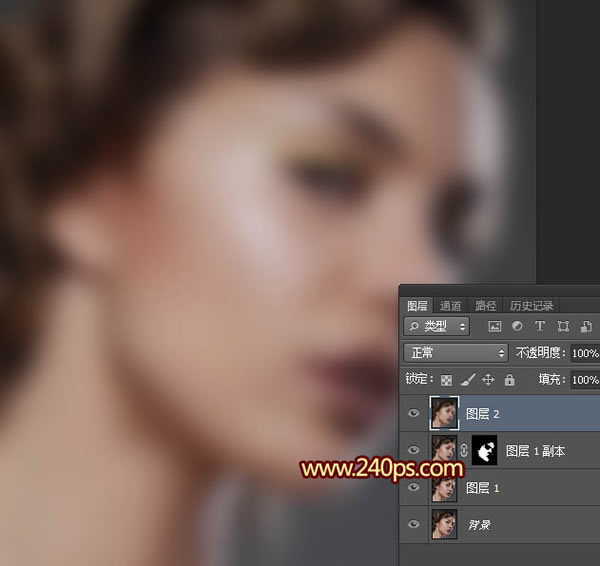Hide the 图层 1 layer
Viewport: 600px width, 566px height.
[413, 487]
